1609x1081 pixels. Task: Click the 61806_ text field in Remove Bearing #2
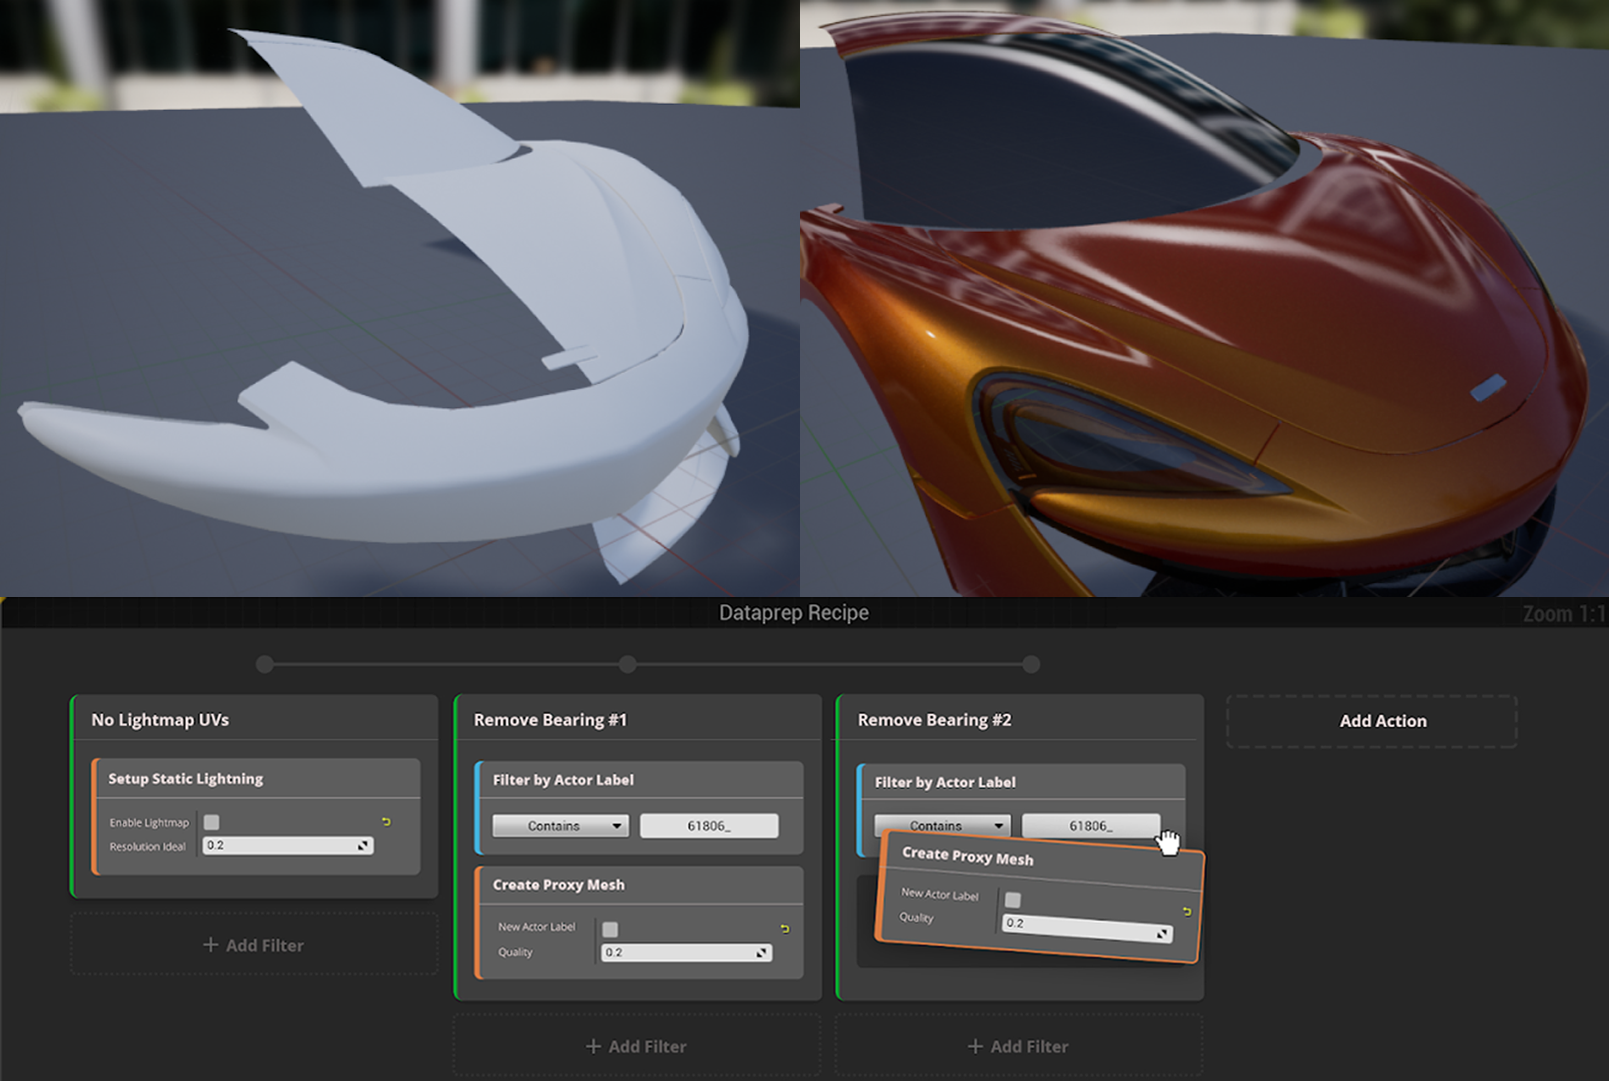[1091, 826]
